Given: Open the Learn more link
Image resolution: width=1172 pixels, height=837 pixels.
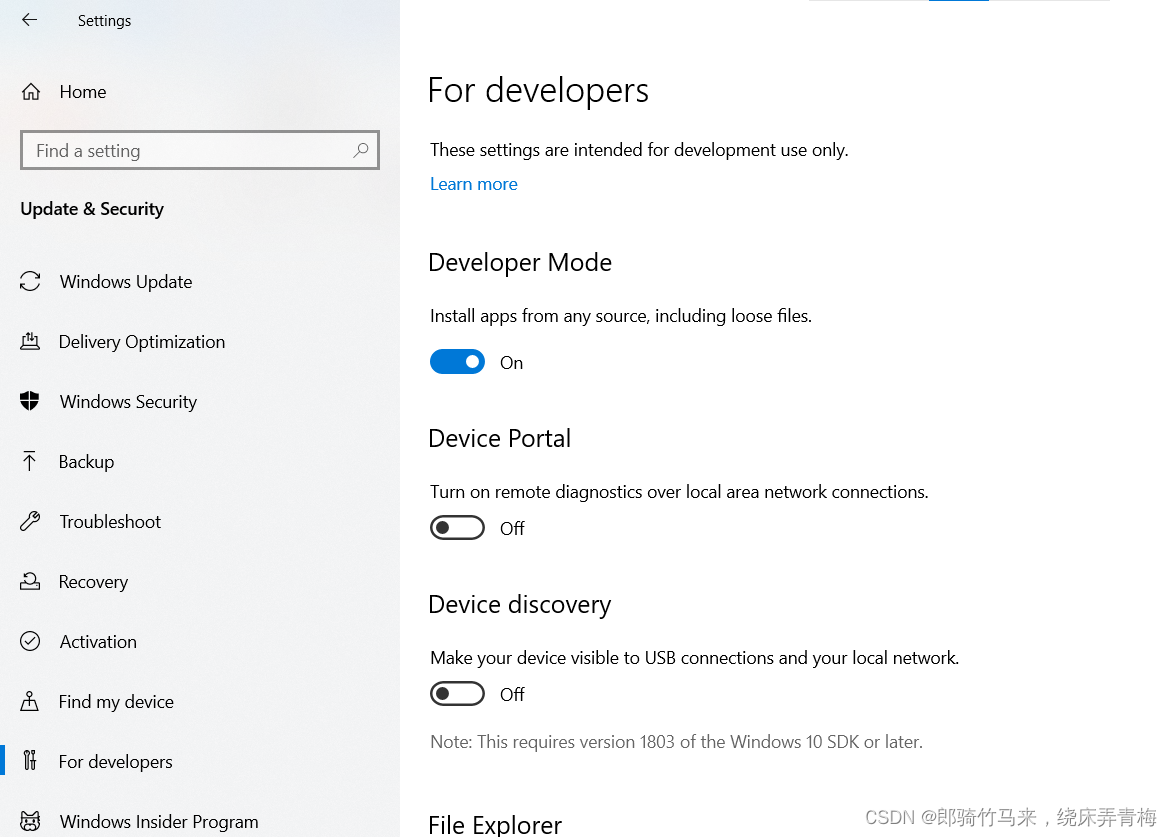Looking at the screenshot, I should click(x=473, y=184).
